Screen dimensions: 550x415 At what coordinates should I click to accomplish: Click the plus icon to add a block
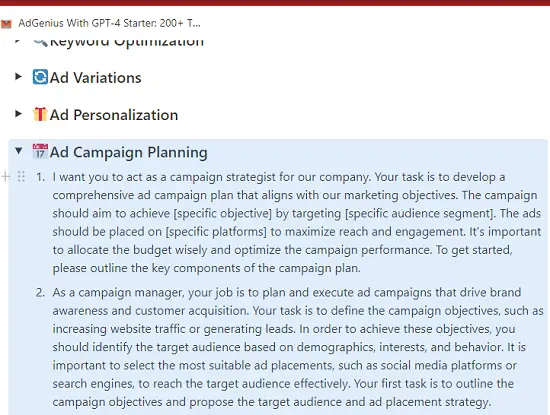coord(5,176)
